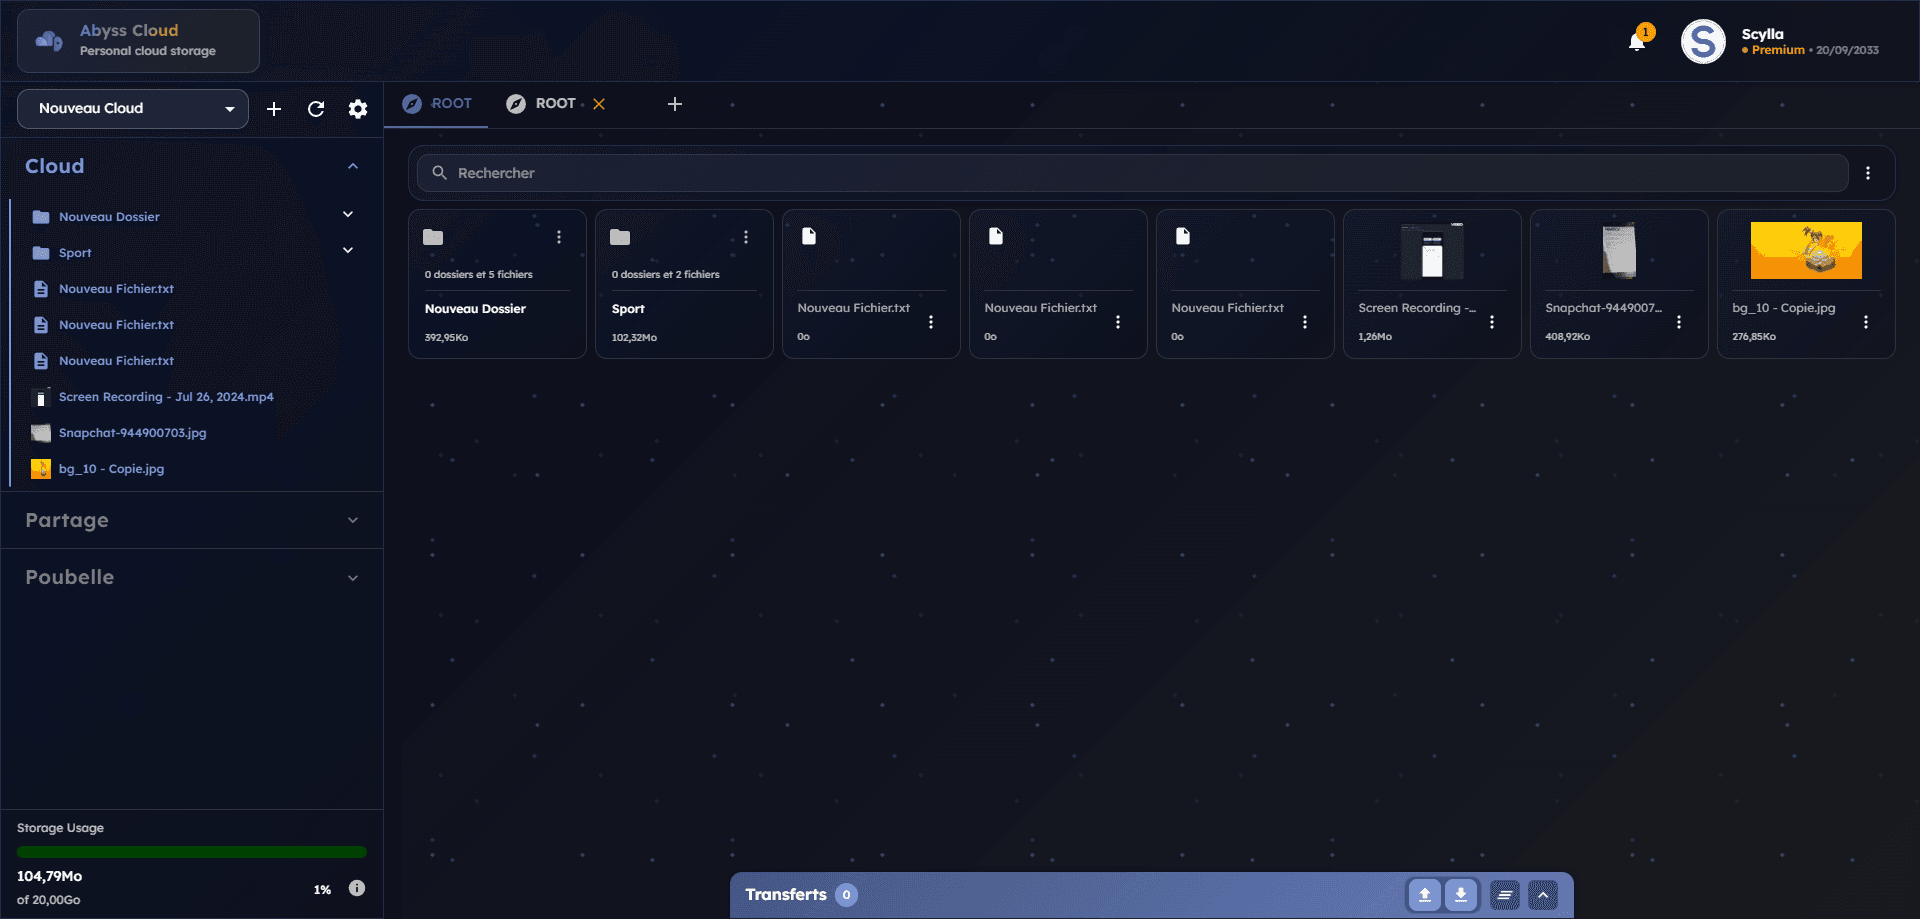Select Snapchat-944900703.jpg in sidebar
The width and height of the screenshot is (1920, 919).
pyautogui.click(x=132, y=433)
